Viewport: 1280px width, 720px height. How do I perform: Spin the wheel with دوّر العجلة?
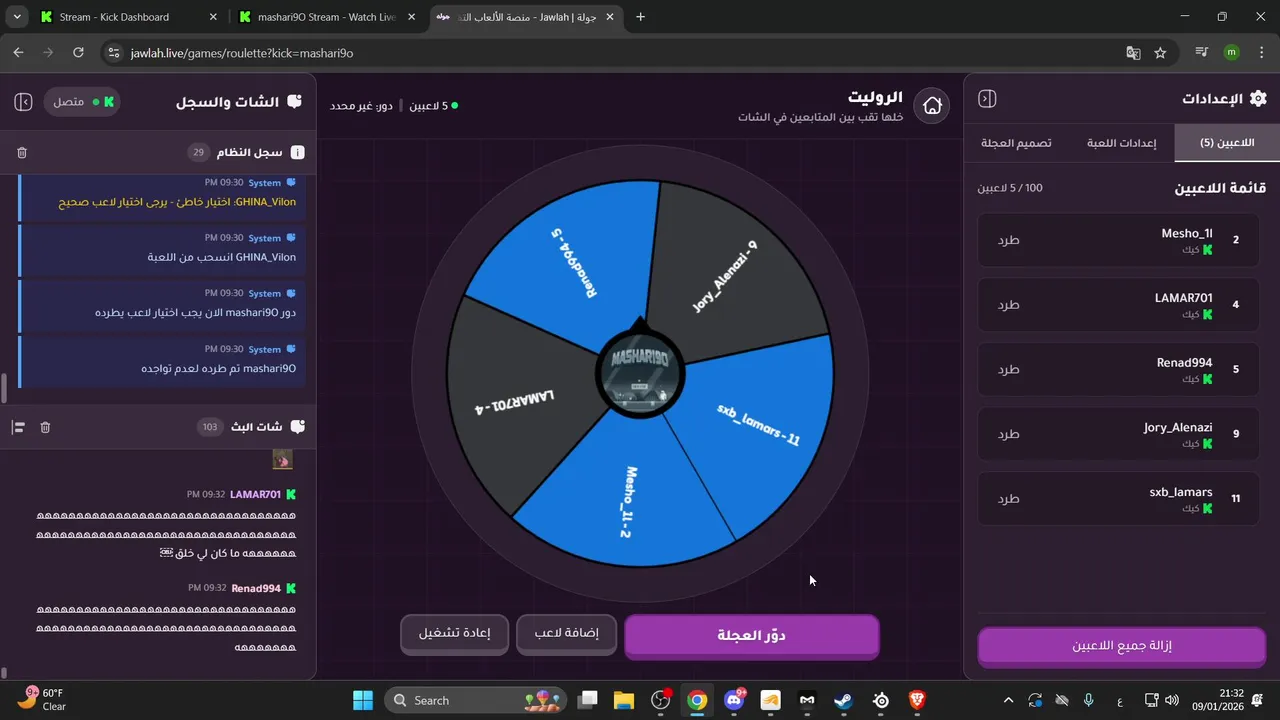[752, 636]
